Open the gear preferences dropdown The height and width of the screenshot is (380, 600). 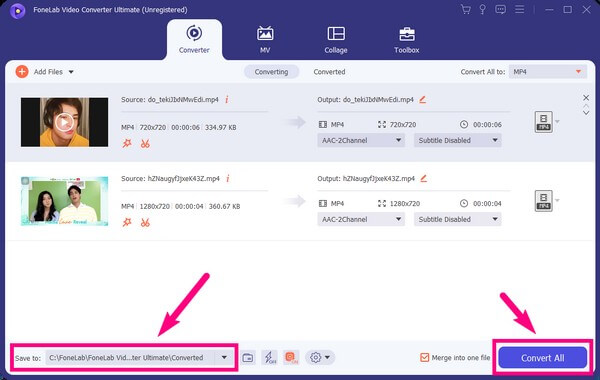point(320,358)
